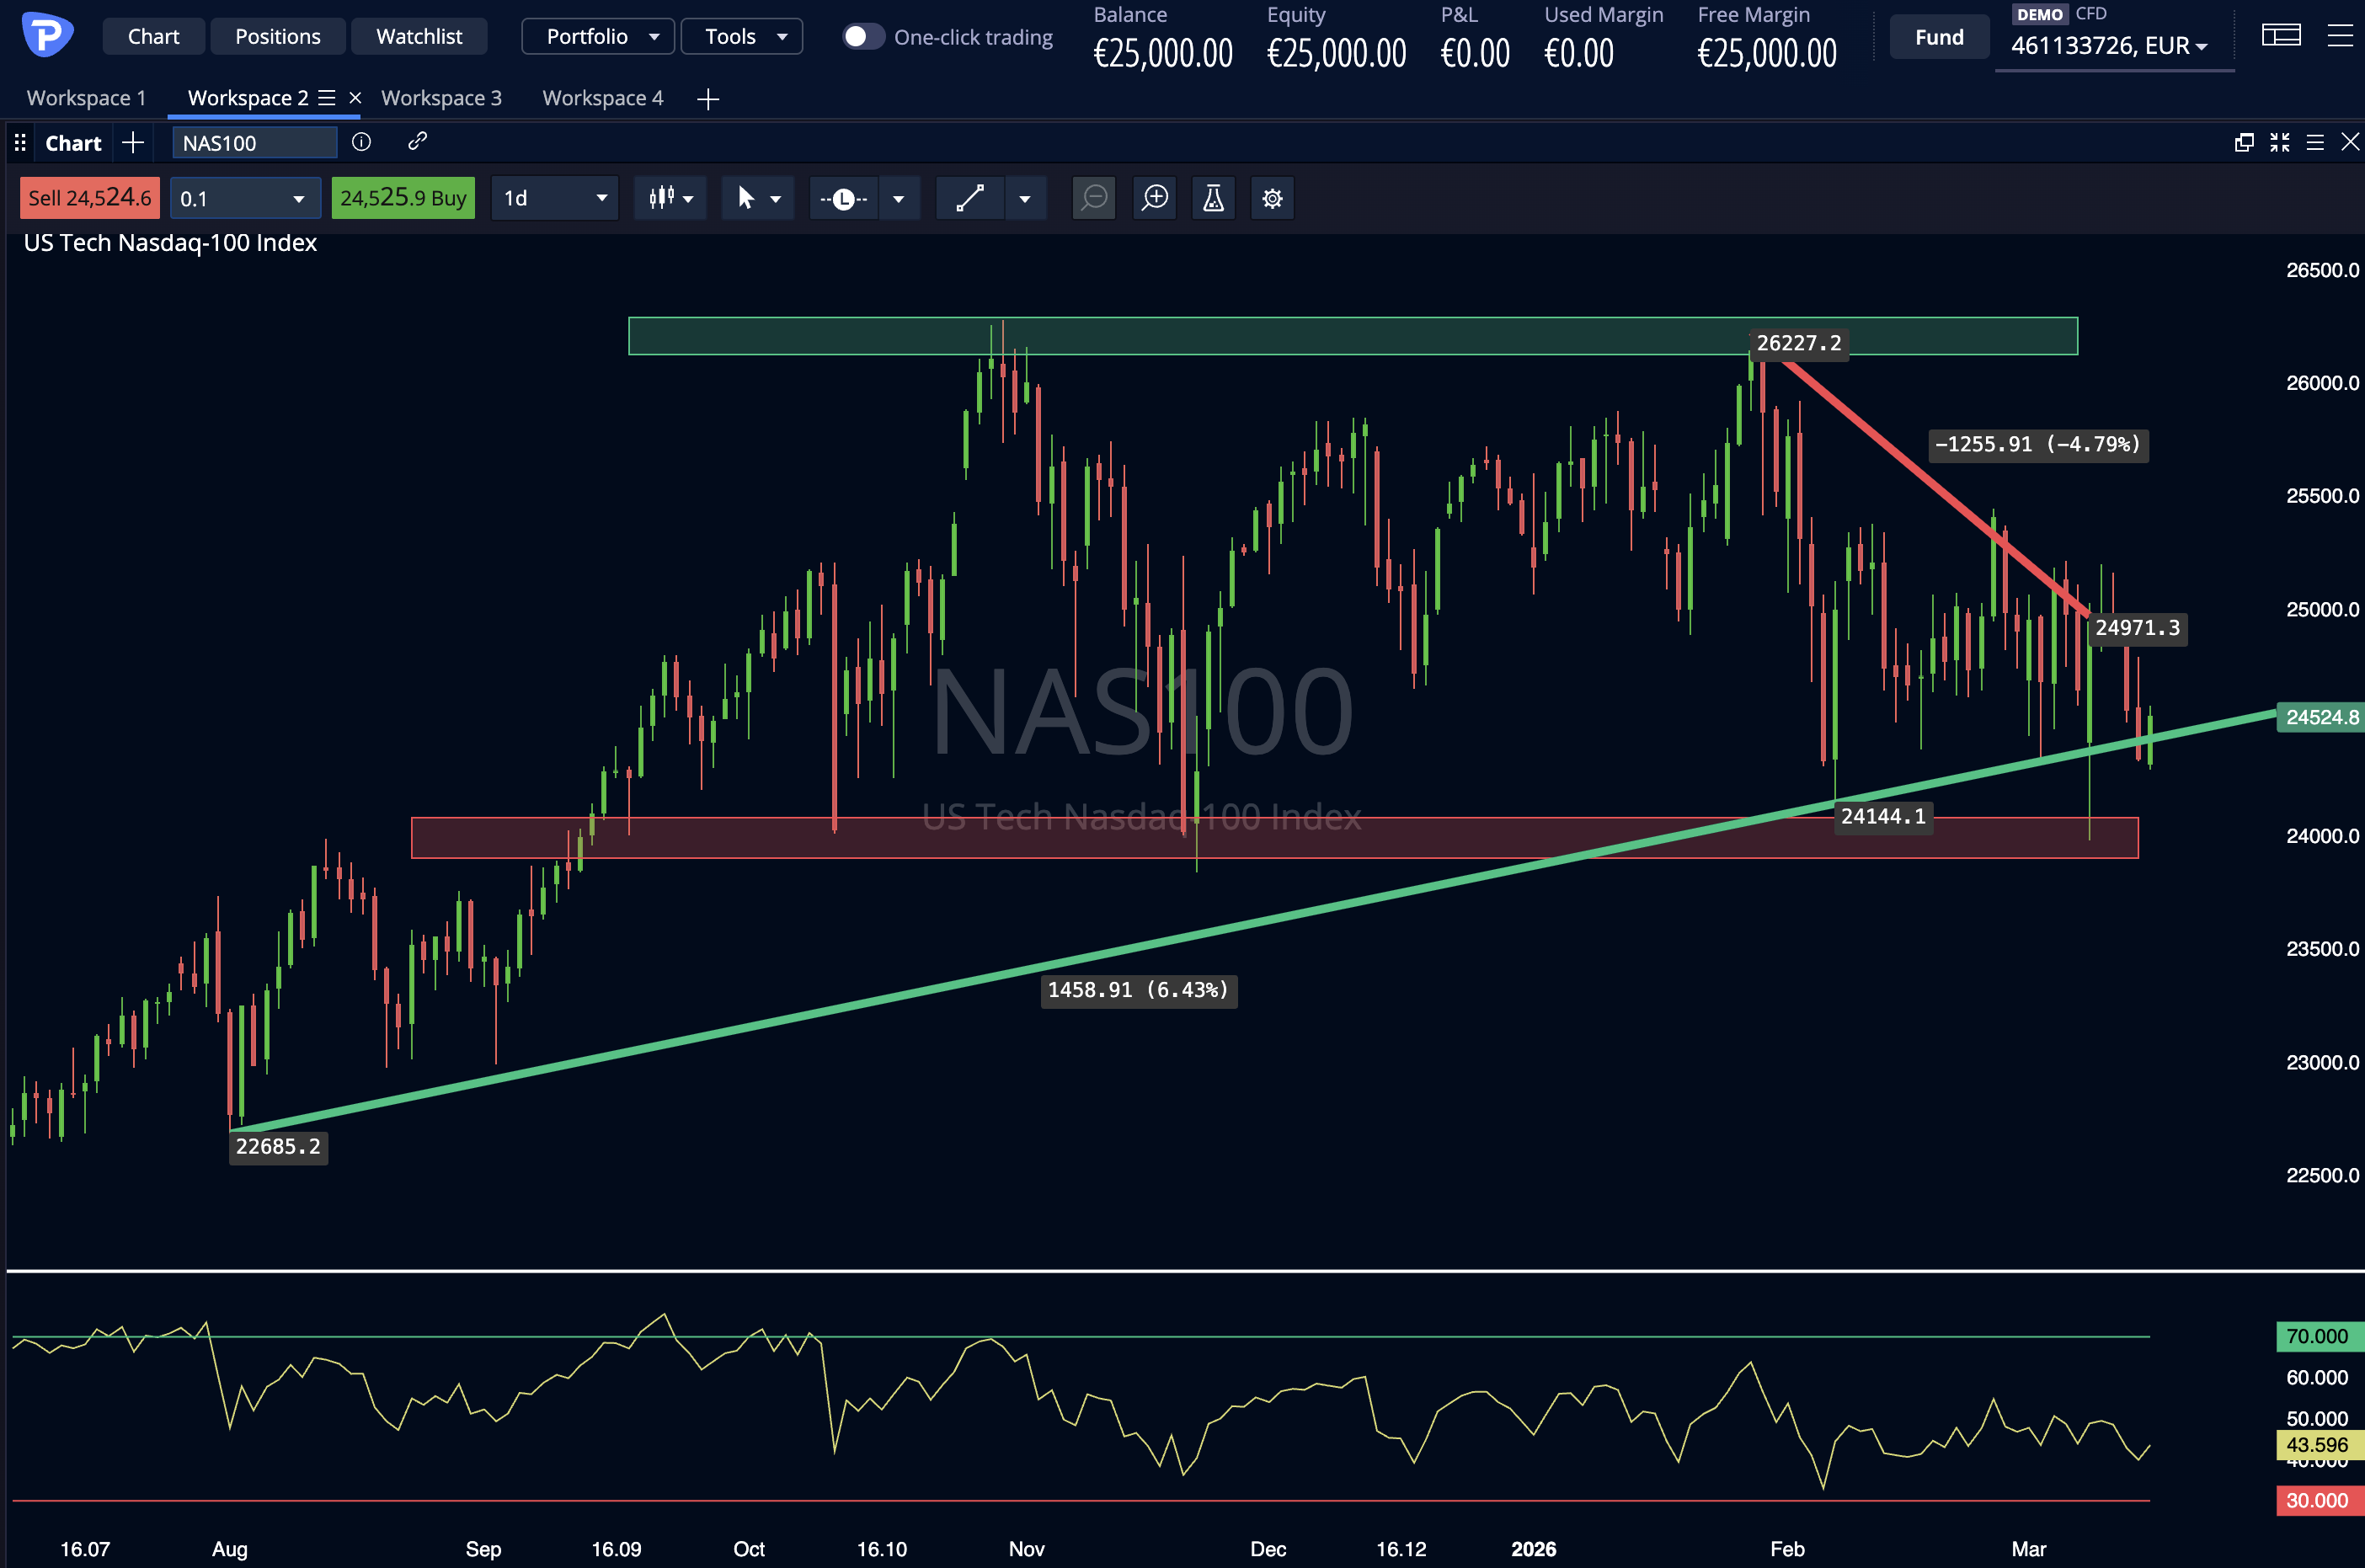Click the Fund button
Image resolution: width=2365 pixels, height=1568 pixels.
[1938, 37]
